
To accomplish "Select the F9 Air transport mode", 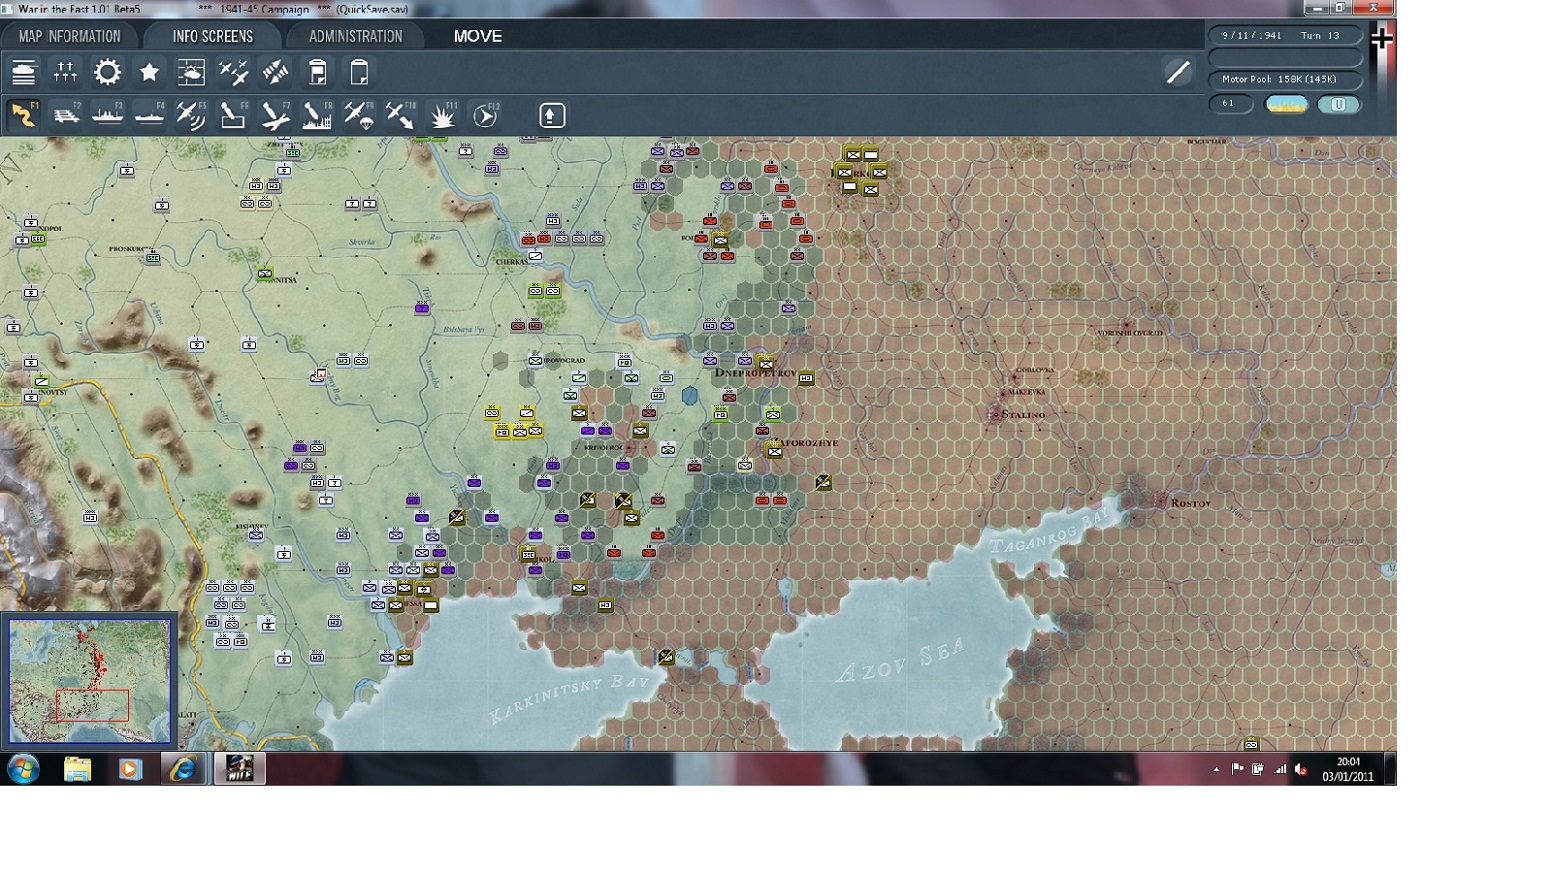I will [x=359, y=115].
